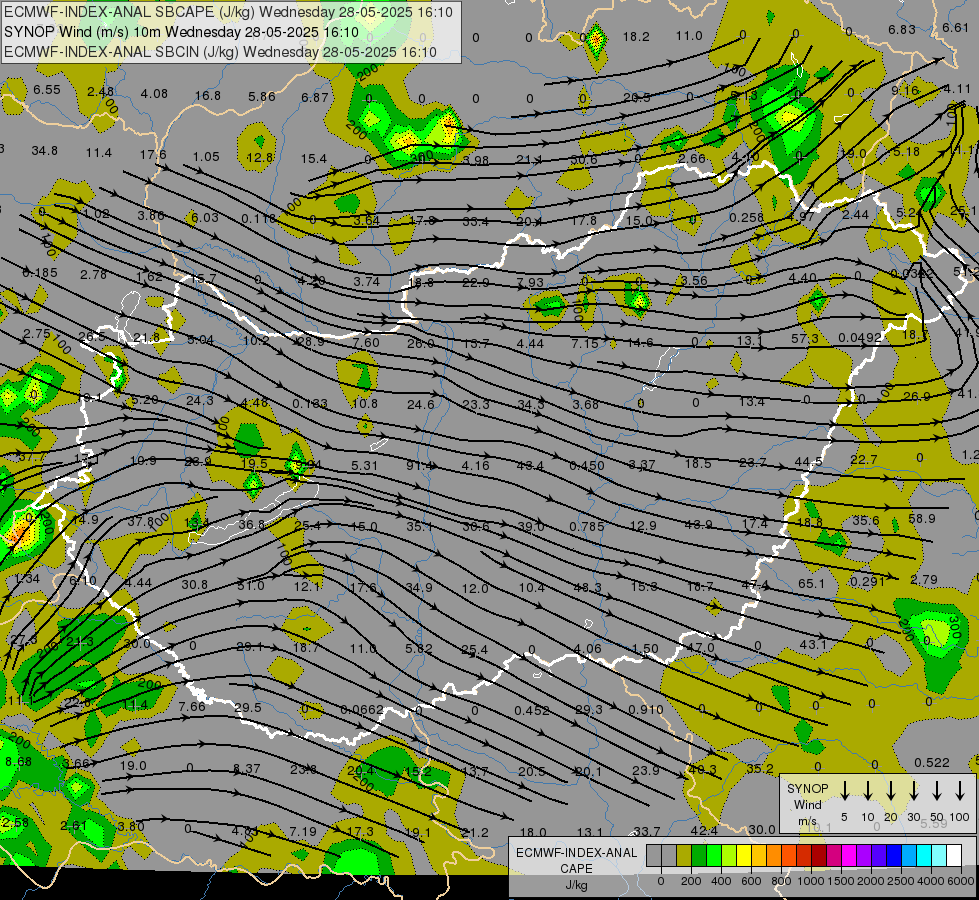Click the map value 0.785

pos(586,527)
